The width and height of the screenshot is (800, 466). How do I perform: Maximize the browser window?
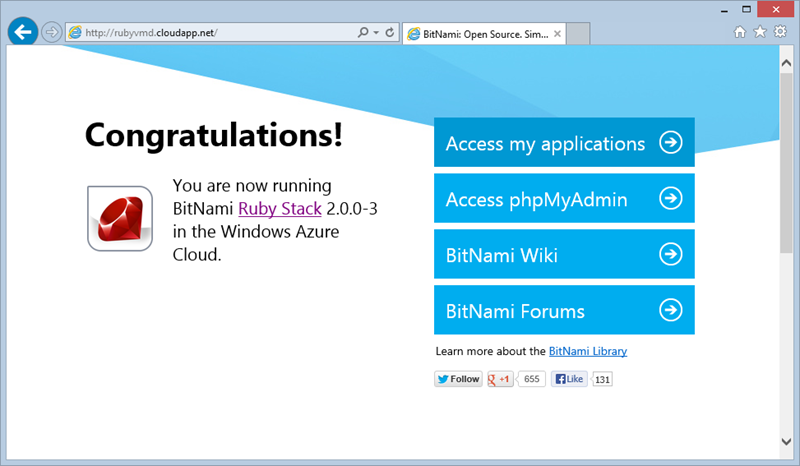pyautogui.click(x=746, y=9)
